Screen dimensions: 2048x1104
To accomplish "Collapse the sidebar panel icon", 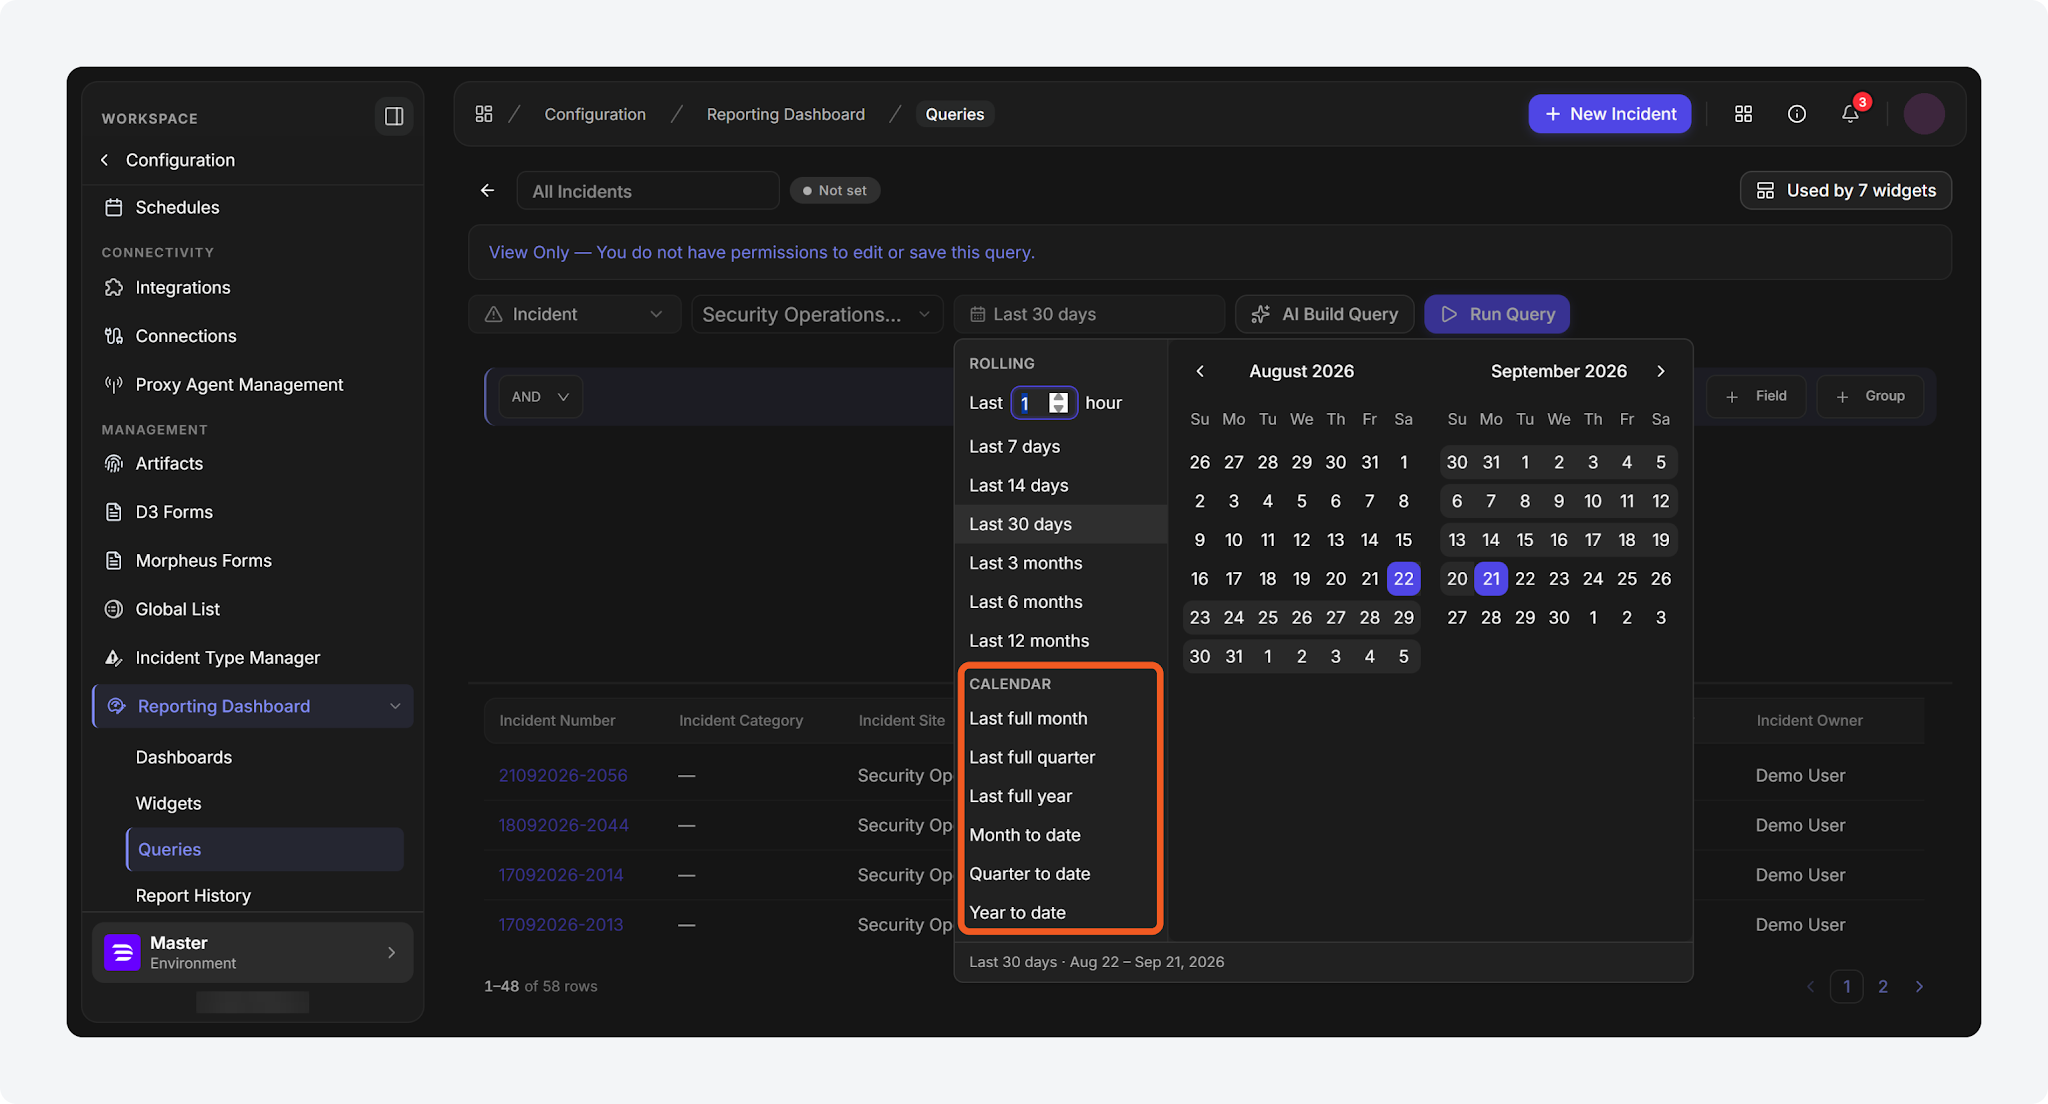I will coord(394,116).
